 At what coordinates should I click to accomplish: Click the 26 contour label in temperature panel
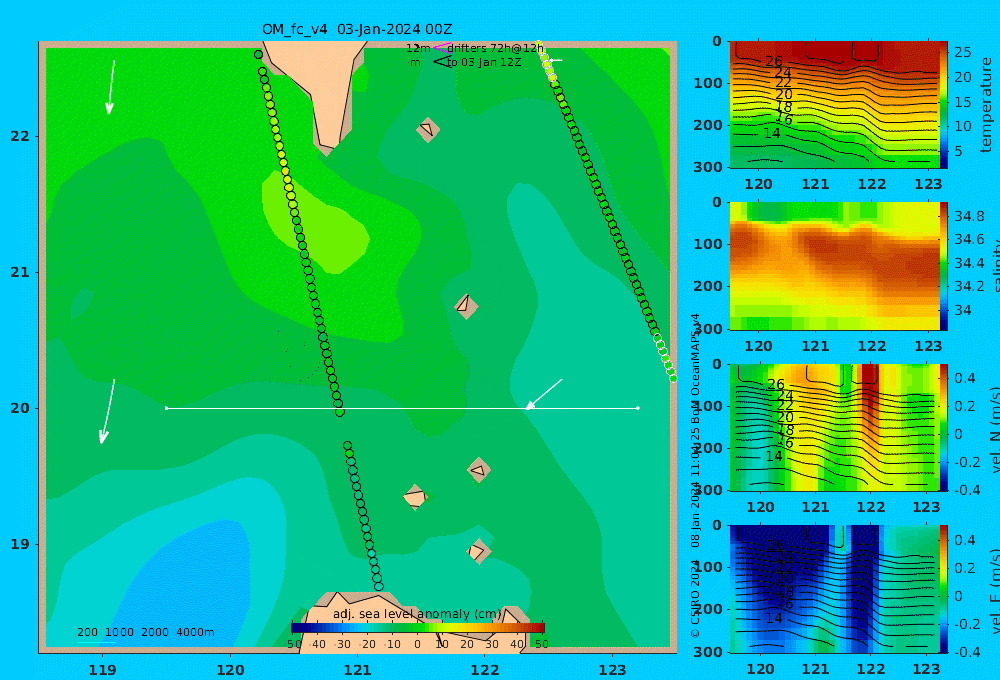pos(774,61)
